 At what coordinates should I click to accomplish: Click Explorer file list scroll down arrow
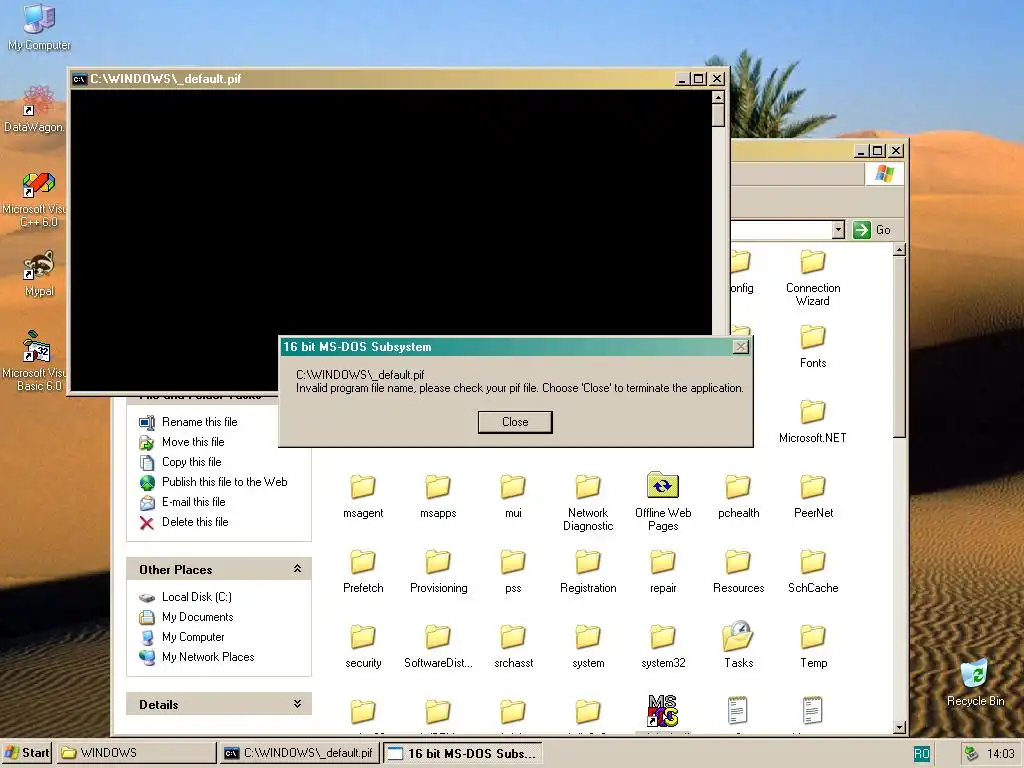click(x=899, y=727)
